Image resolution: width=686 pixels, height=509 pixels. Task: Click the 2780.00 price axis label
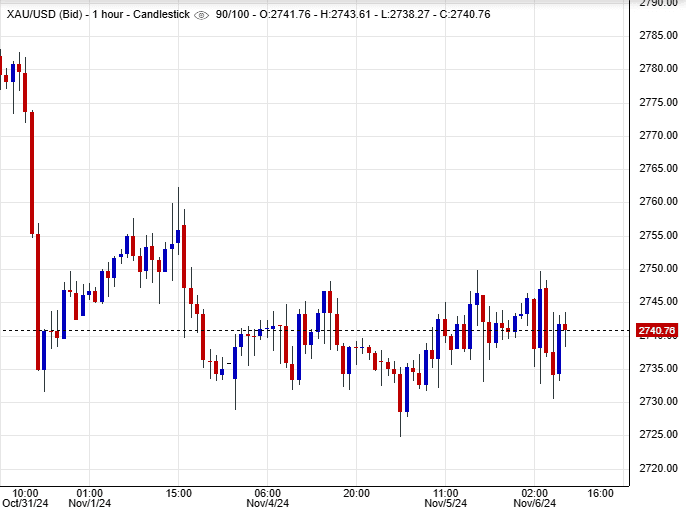[657, 68]
